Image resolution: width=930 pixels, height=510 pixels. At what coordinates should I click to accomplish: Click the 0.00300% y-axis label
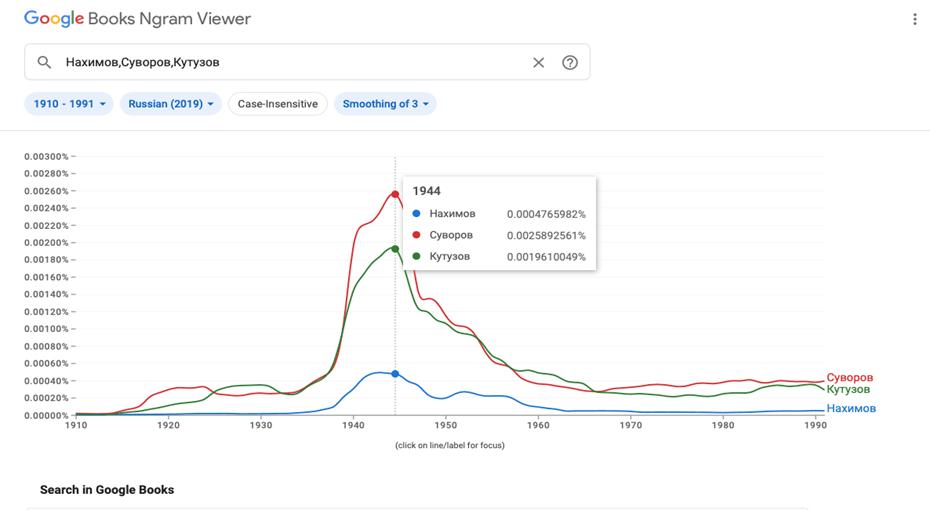pos(46,157)
